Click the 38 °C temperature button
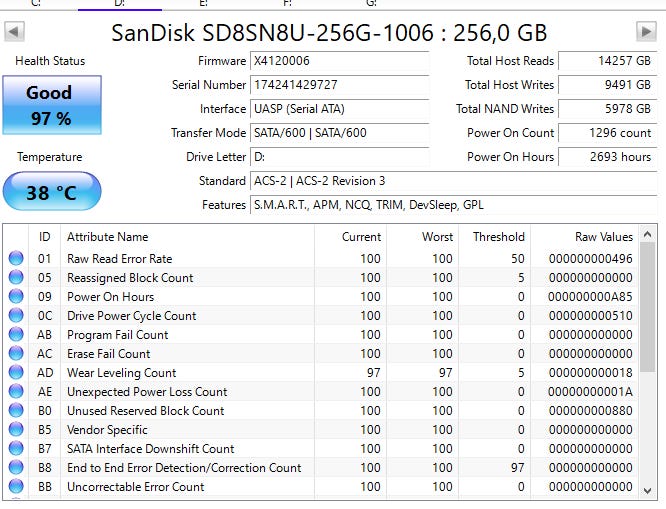The image size is (666, 509). coord(52,191)
